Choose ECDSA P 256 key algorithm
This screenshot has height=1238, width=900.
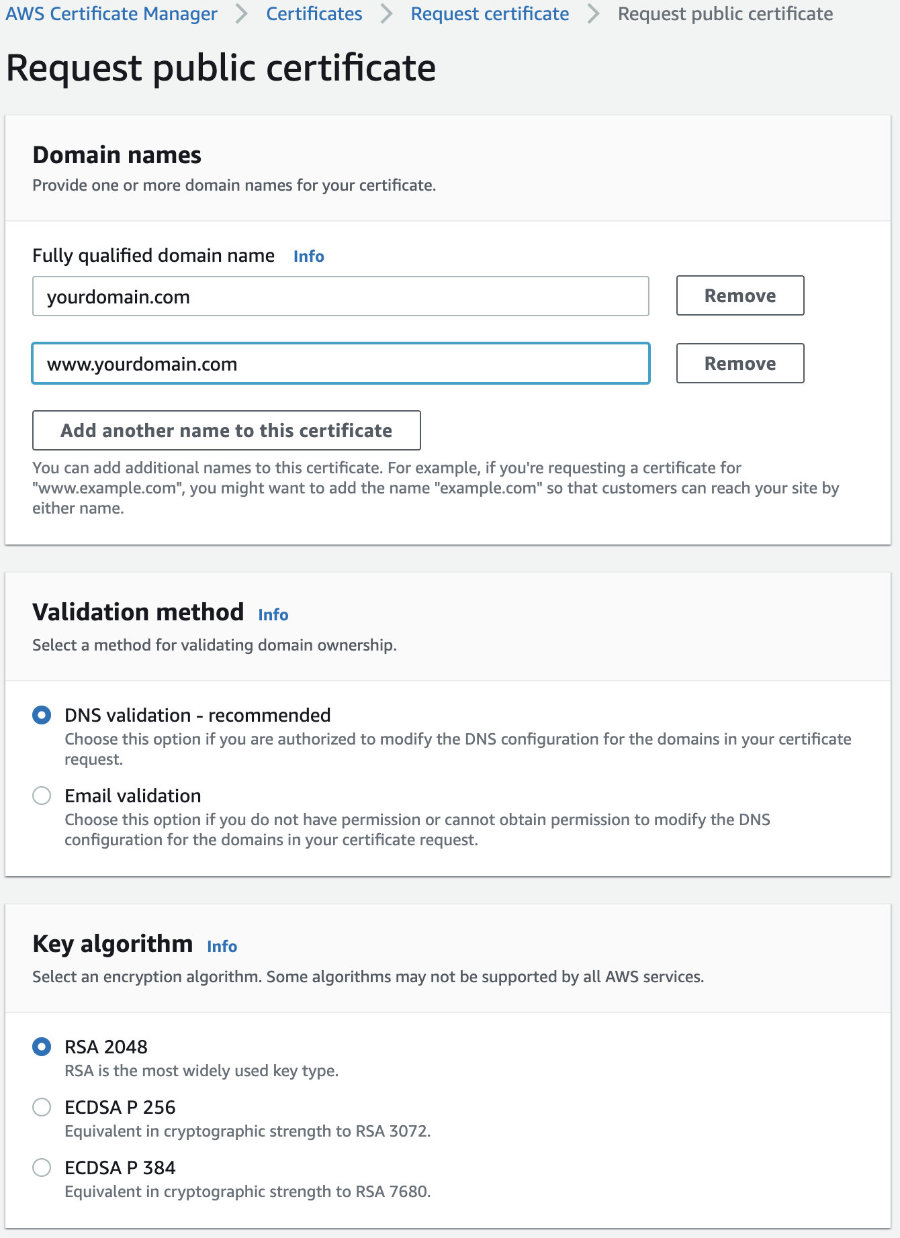pyautogui.click(x=41, y=1107)
